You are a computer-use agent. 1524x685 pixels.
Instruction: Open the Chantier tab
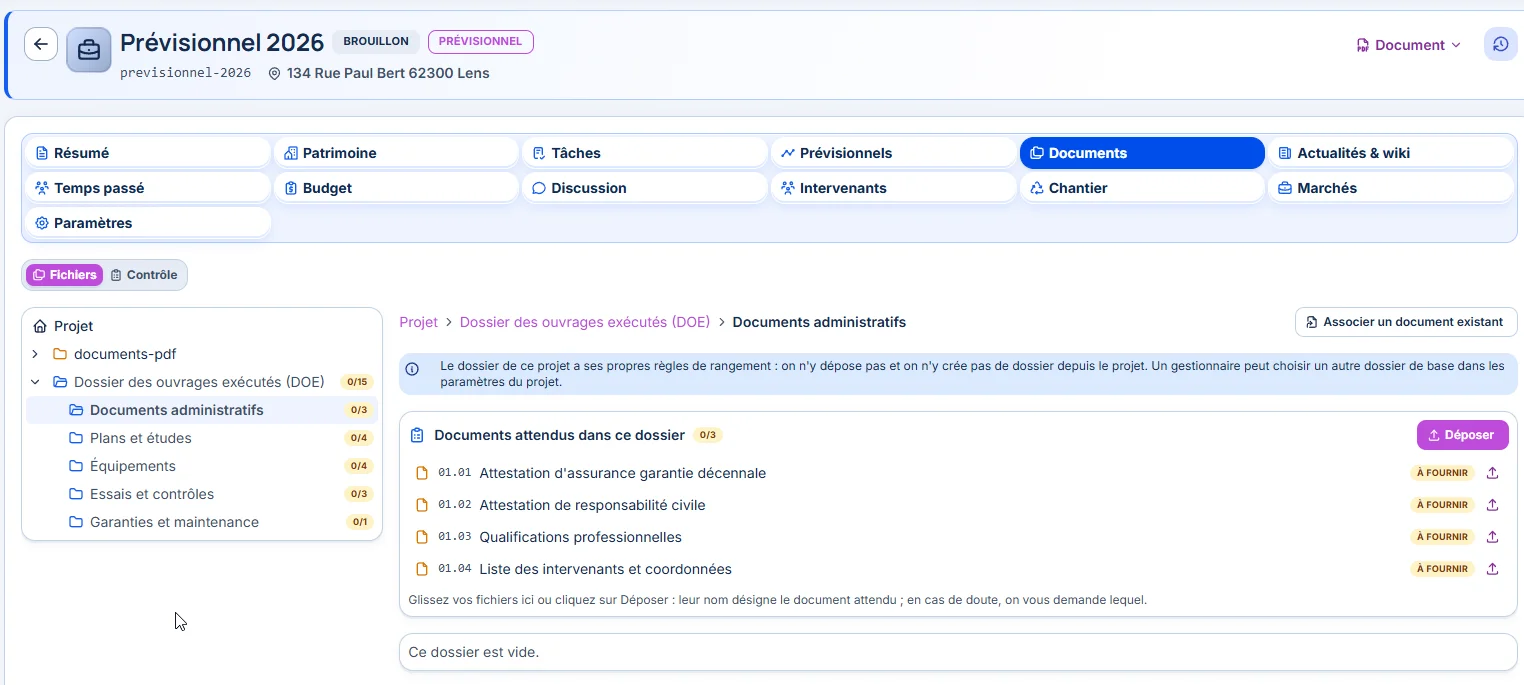pos(1142,188)
